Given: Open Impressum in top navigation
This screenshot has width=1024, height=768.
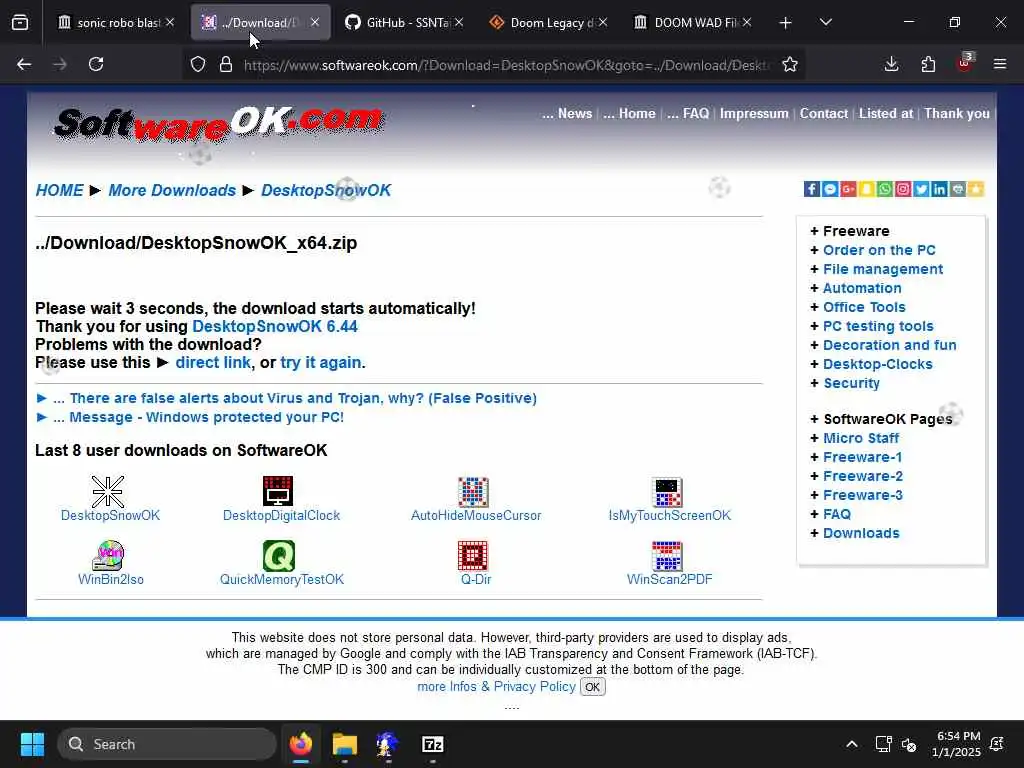Looking at the screenshot, I should click(x=754, y=114).
